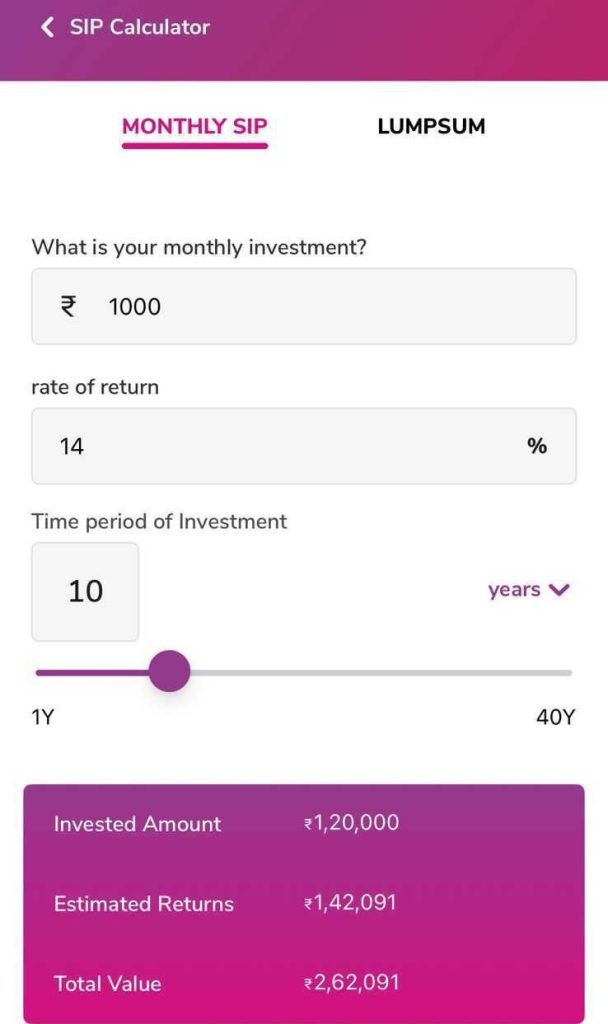
Task: Tap the 40Y maximum label
Action: click(x=555, y=717)
